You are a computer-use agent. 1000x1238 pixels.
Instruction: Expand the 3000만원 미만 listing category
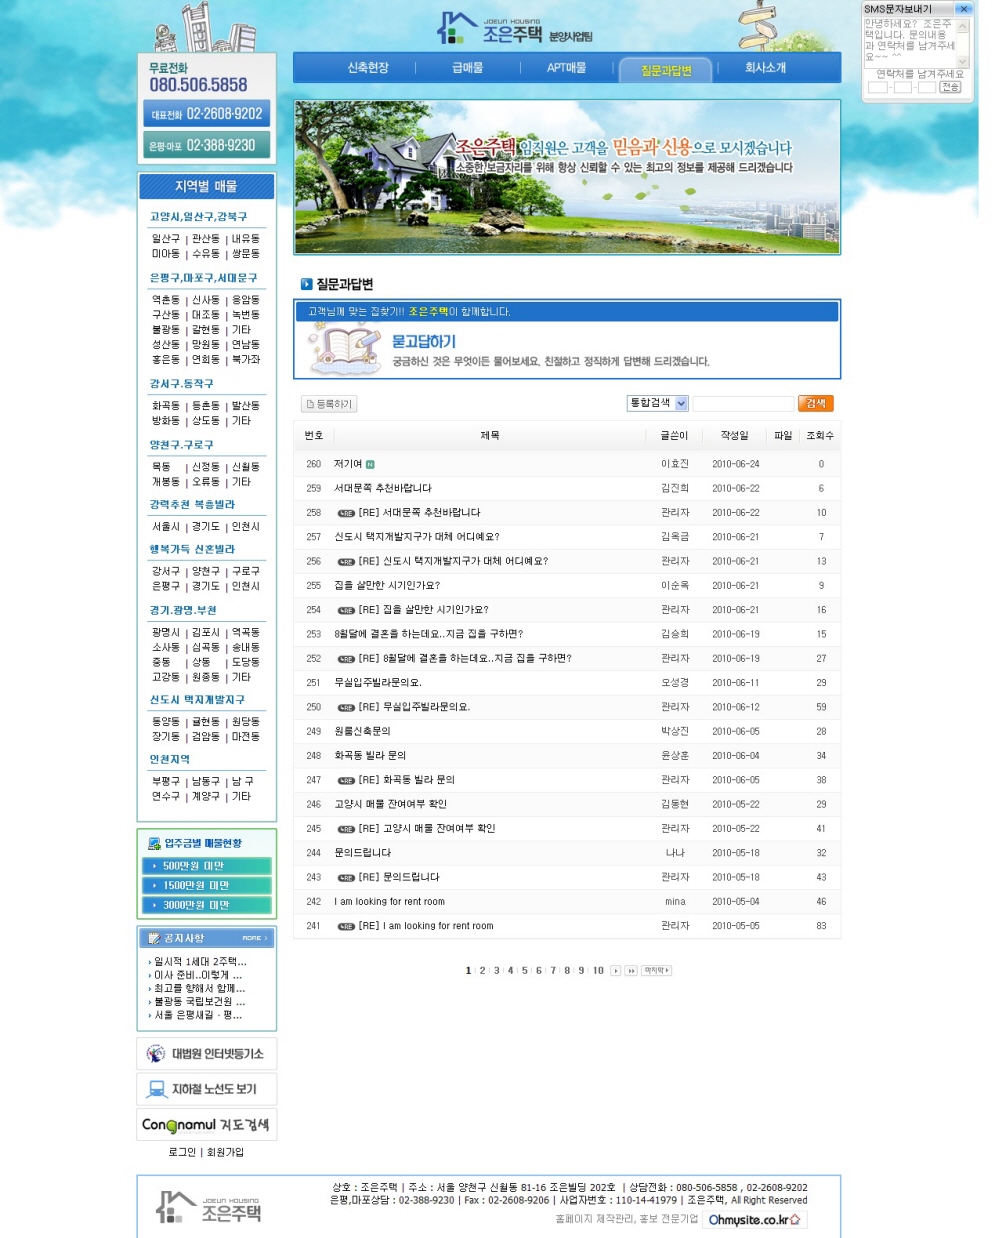coord(206,905)
